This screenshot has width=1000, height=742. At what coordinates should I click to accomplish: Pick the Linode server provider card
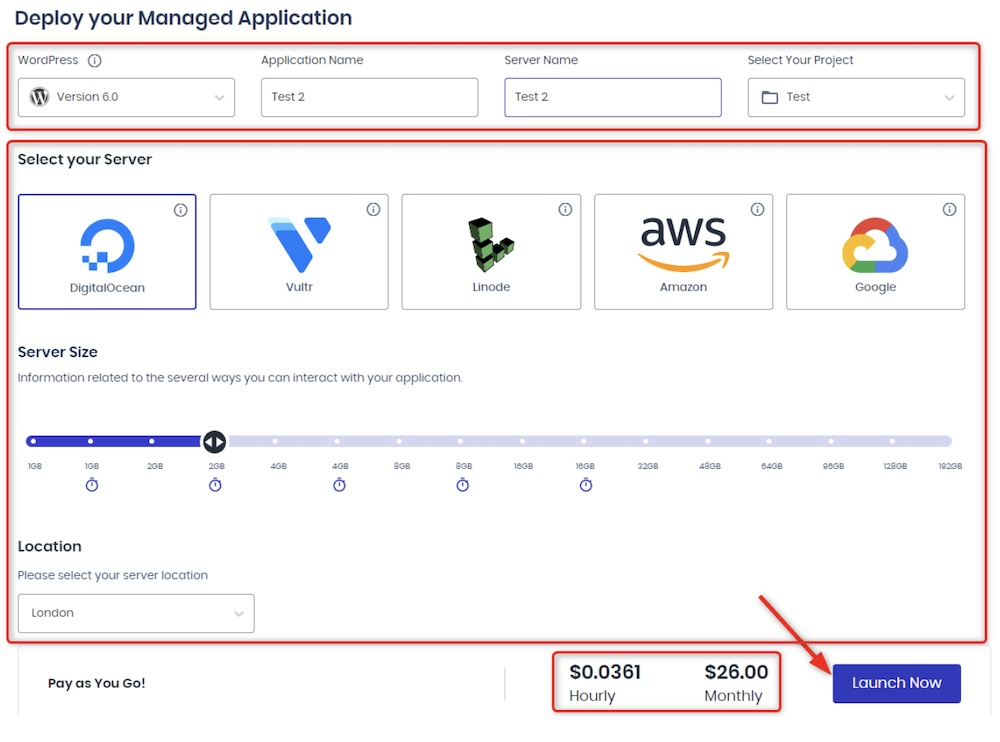pyautogui.click(x=491, y=252)
